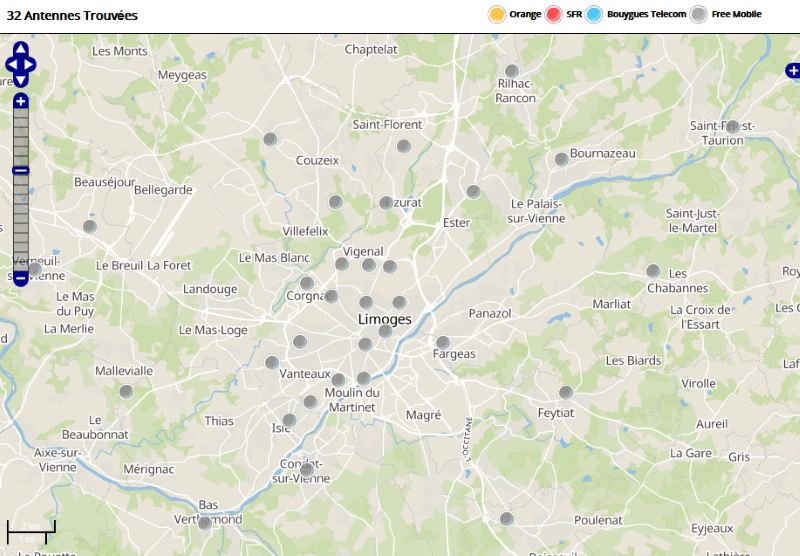This screenshot has height=556, width=800.
Task: Click the antenna marker near Les Chabannes
Action: click(653, 270)
